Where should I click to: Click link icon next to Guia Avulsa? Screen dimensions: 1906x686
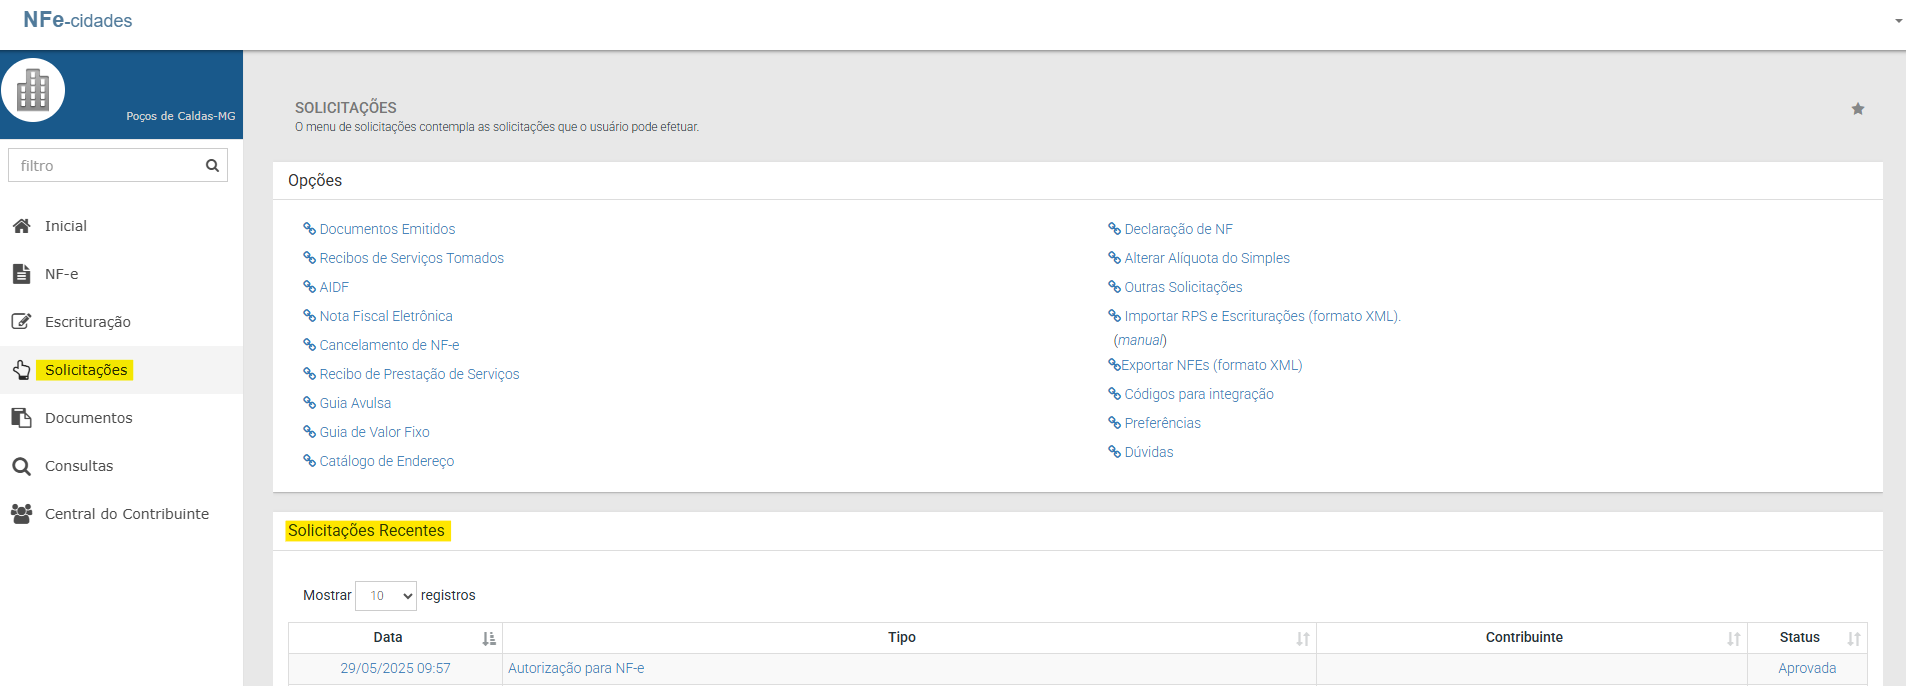coord(309,403)
